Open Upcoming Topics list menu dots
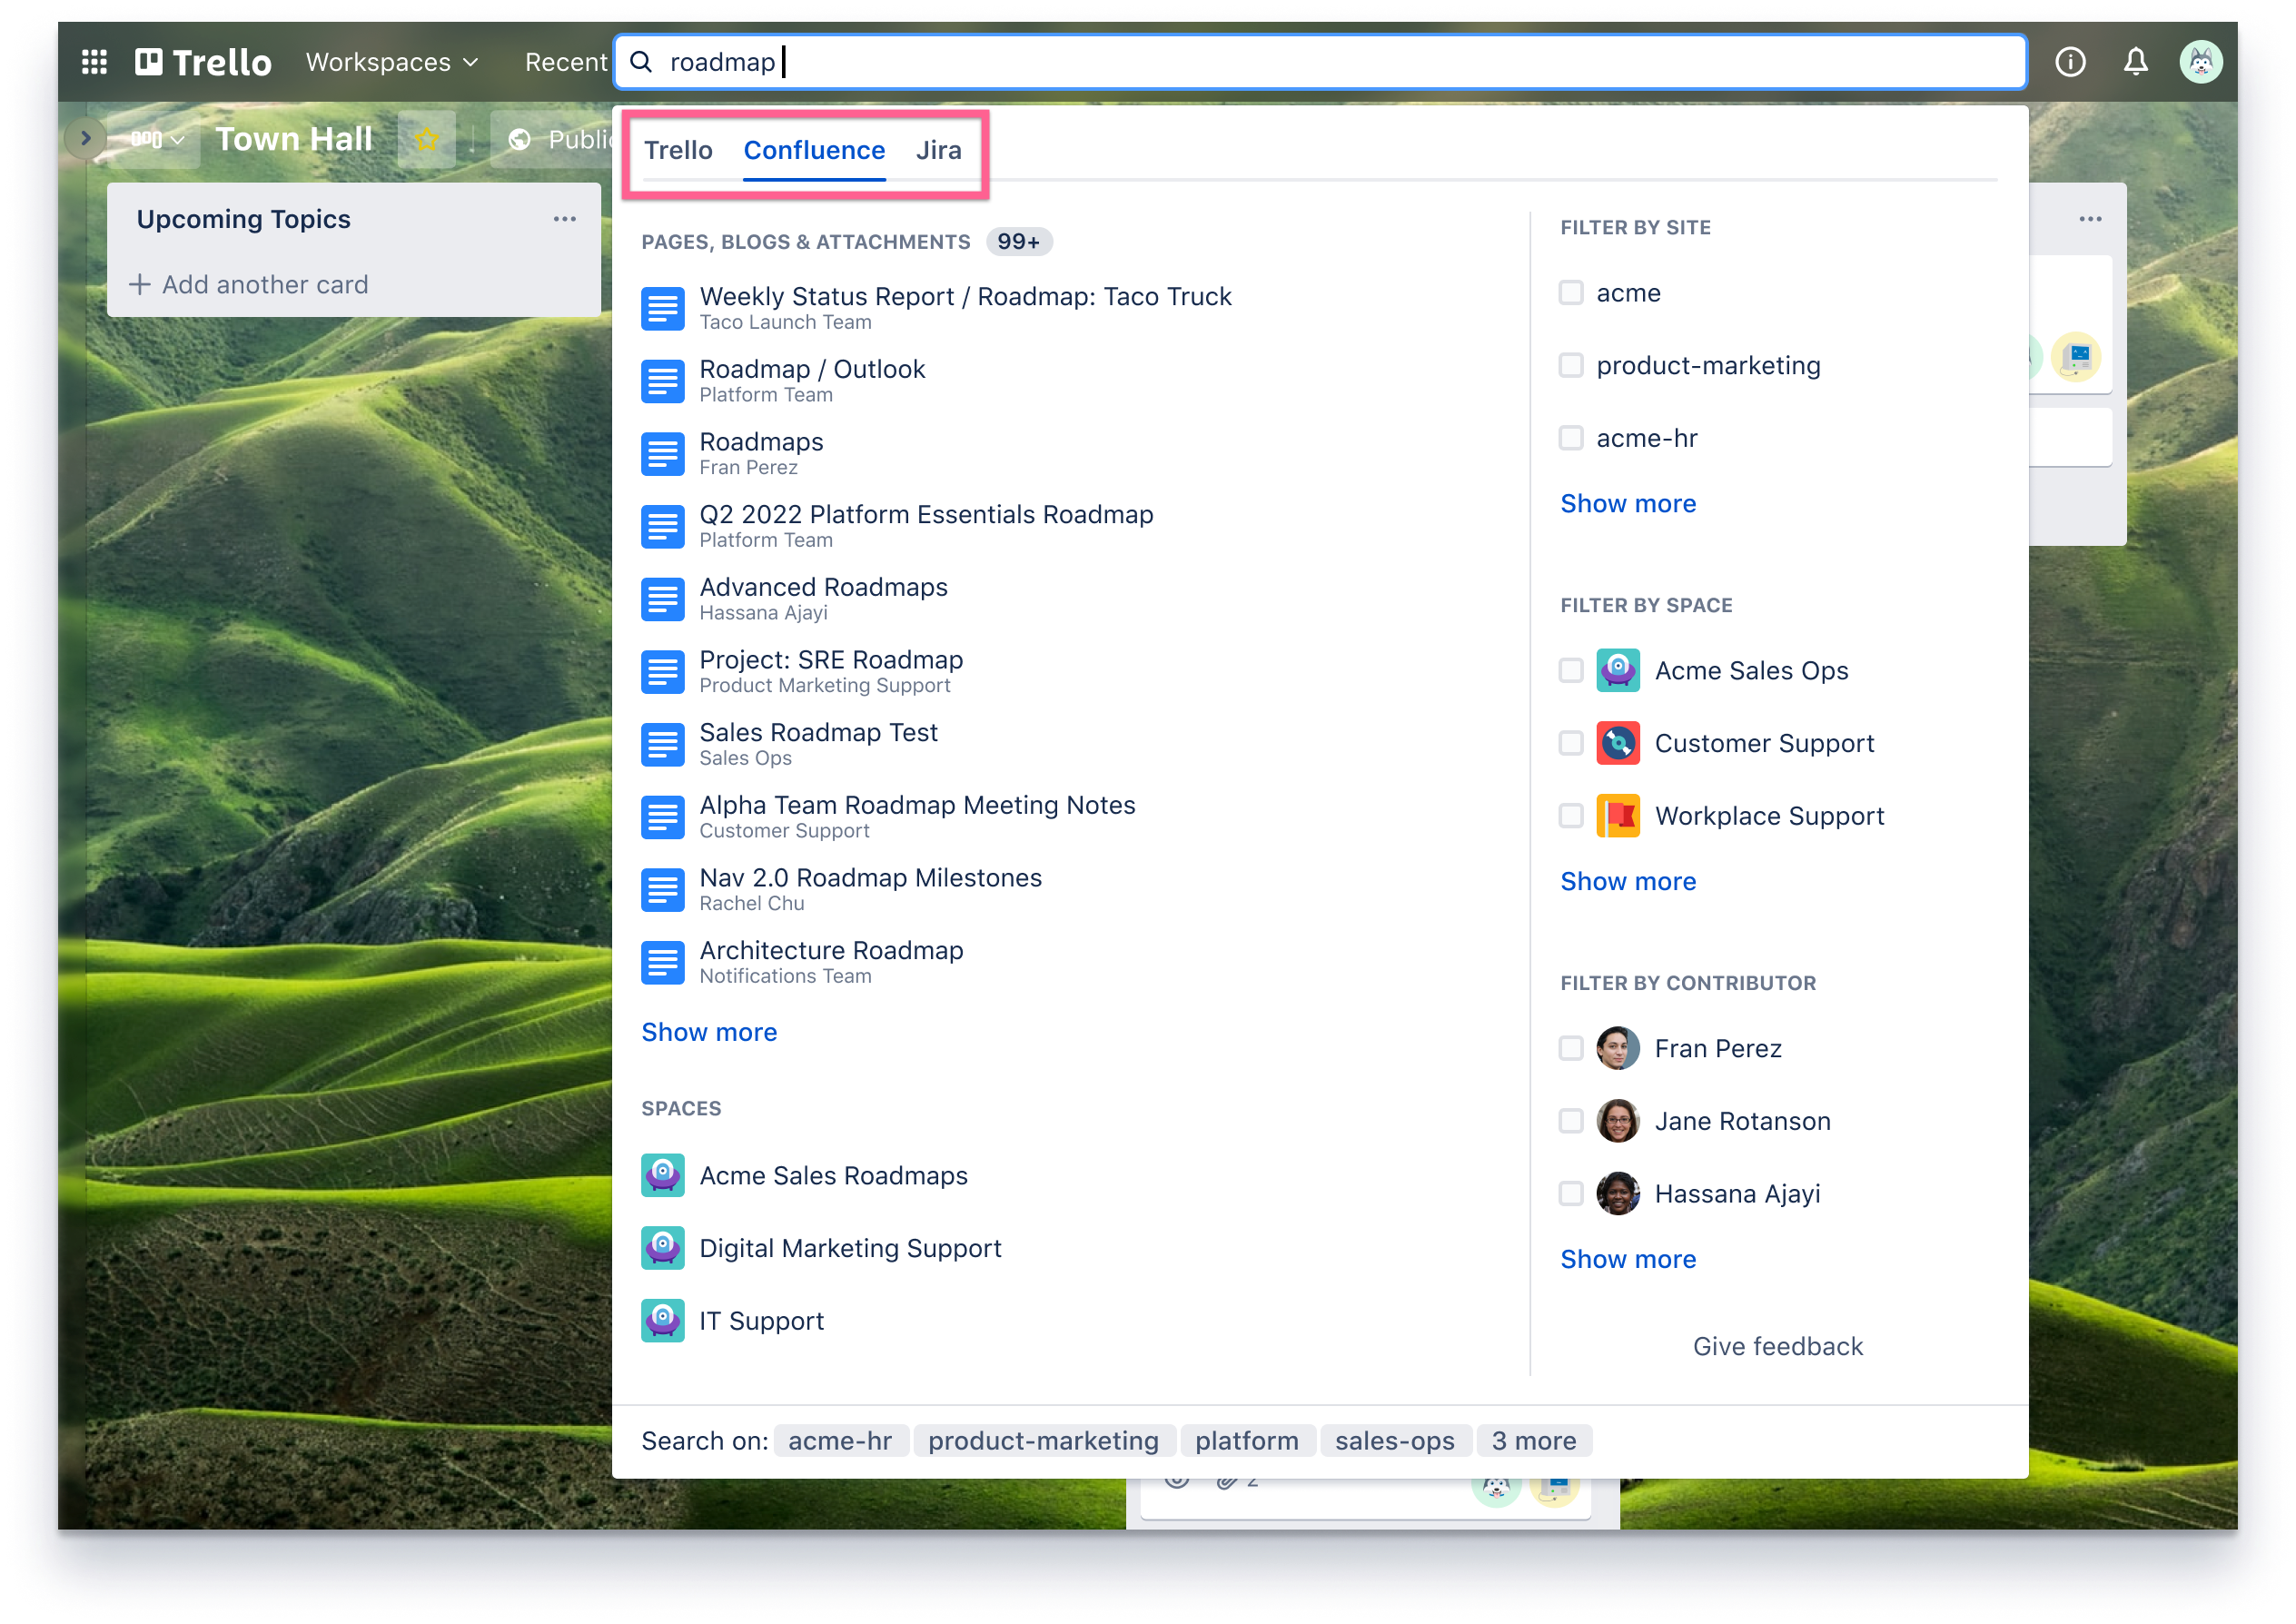Screen dimensions: 2296x1624 click(564, 219)
